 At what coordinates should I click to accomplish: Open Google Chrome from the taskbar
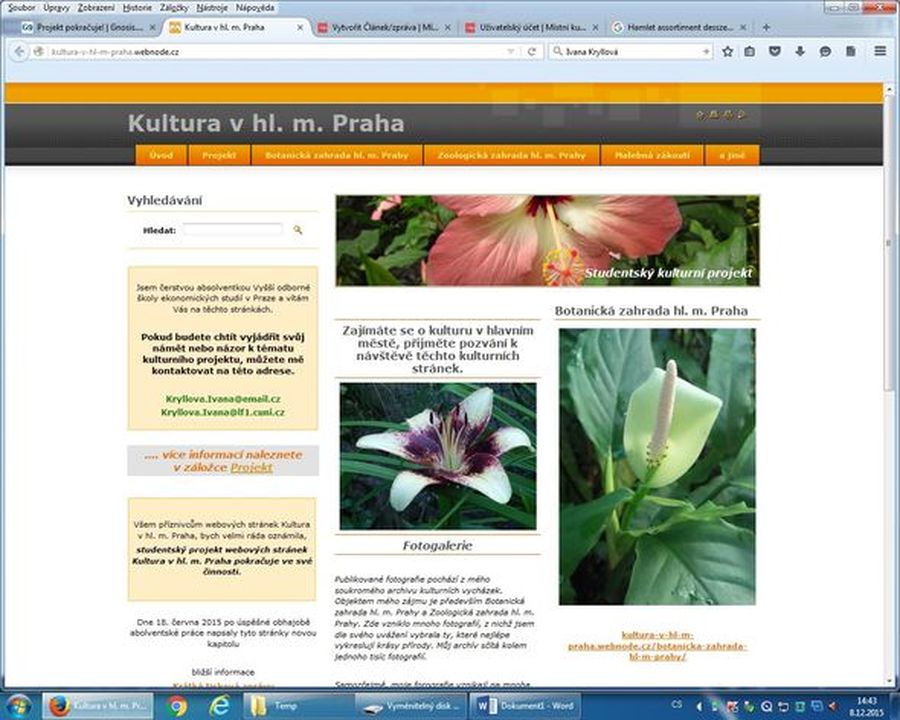click(x=176, y=706)
